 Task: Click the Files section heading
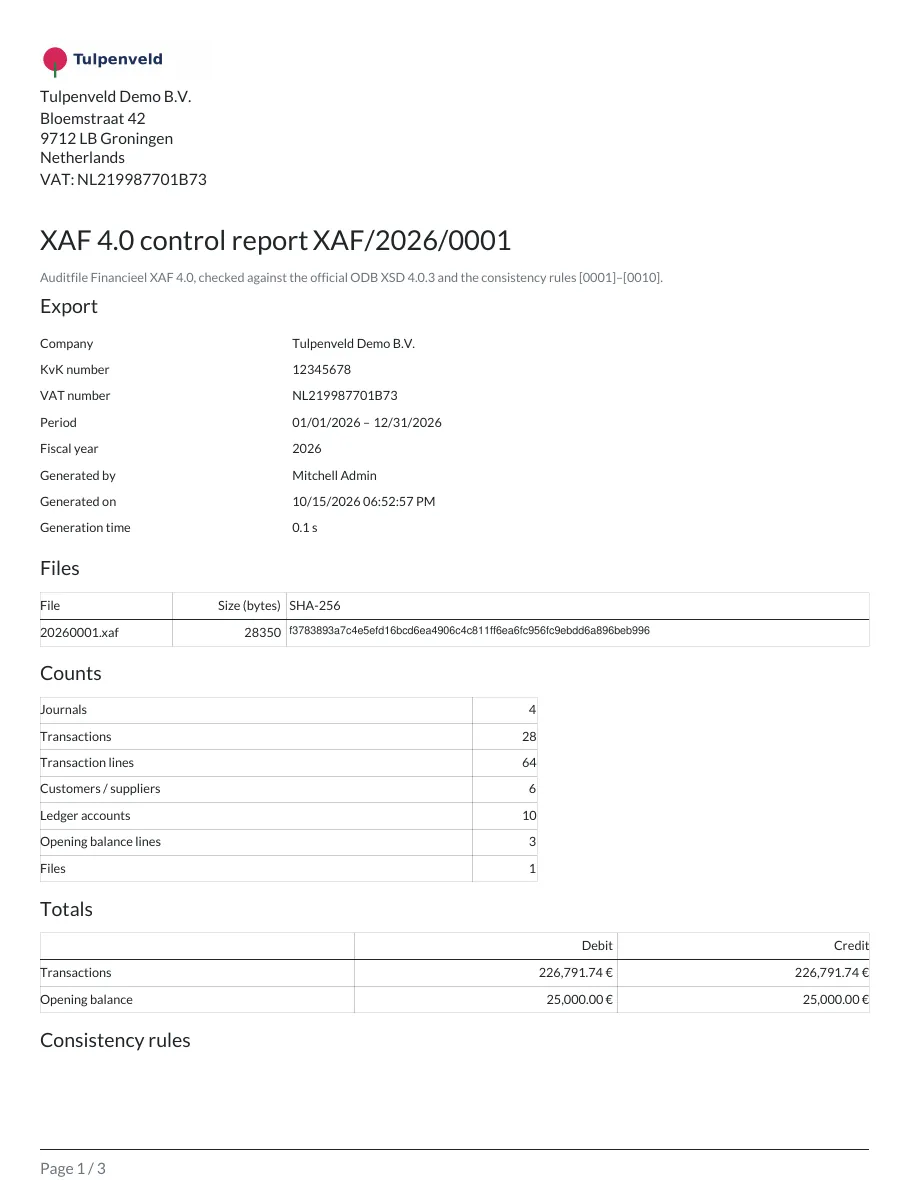(59, 569)
